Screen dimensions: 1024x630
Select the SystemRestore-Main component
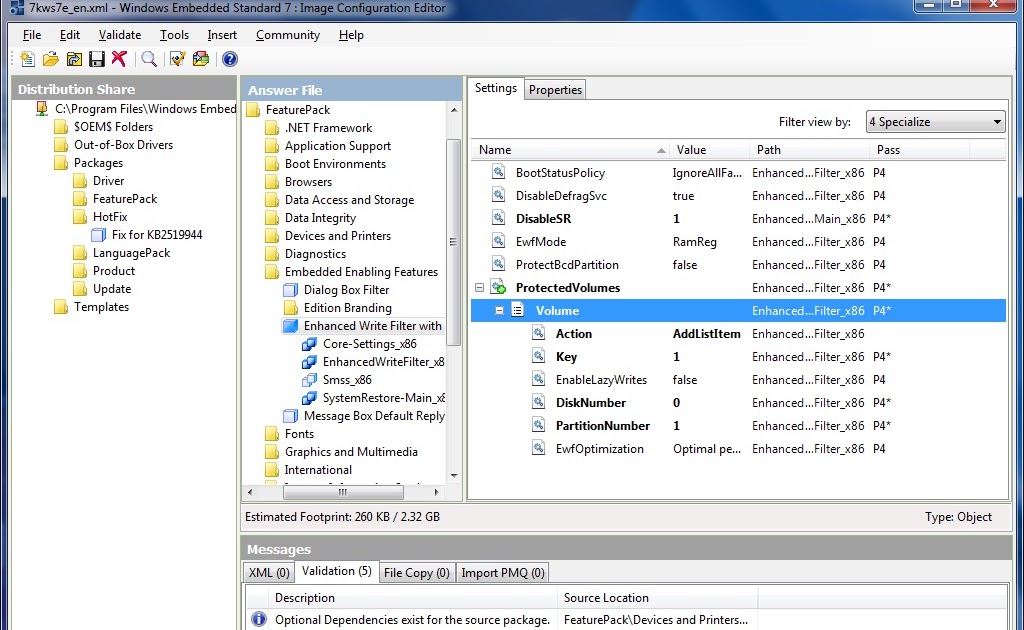(x=383, y=398)
